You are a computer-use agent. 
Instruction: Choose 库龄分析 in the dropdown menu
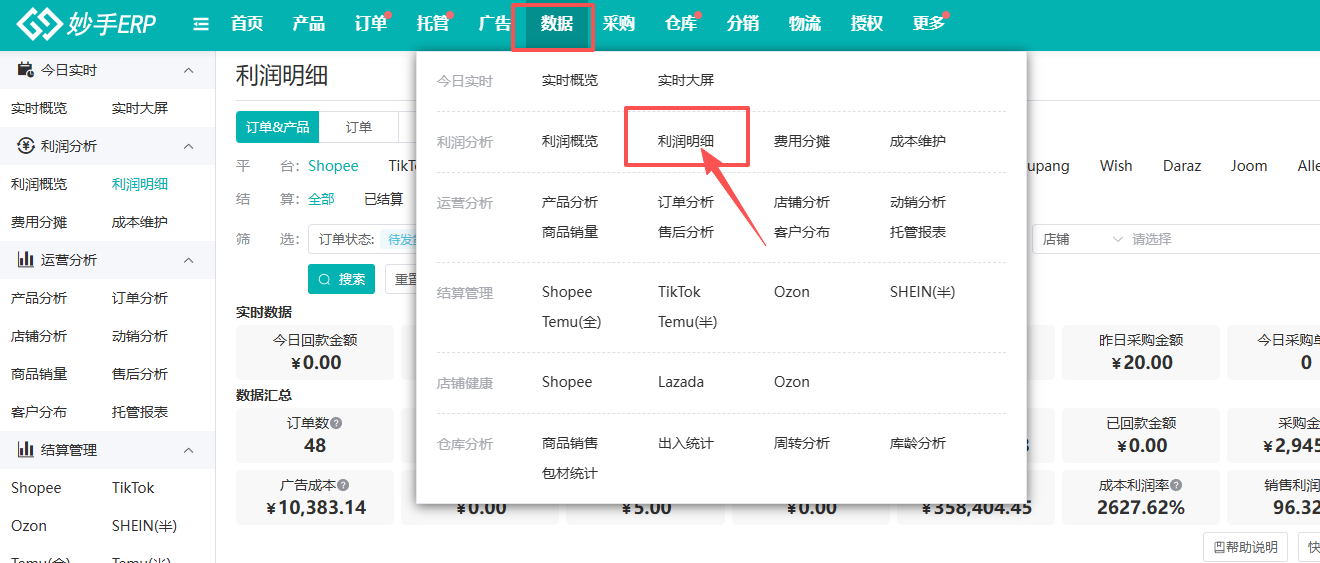[x=918, y=443]
